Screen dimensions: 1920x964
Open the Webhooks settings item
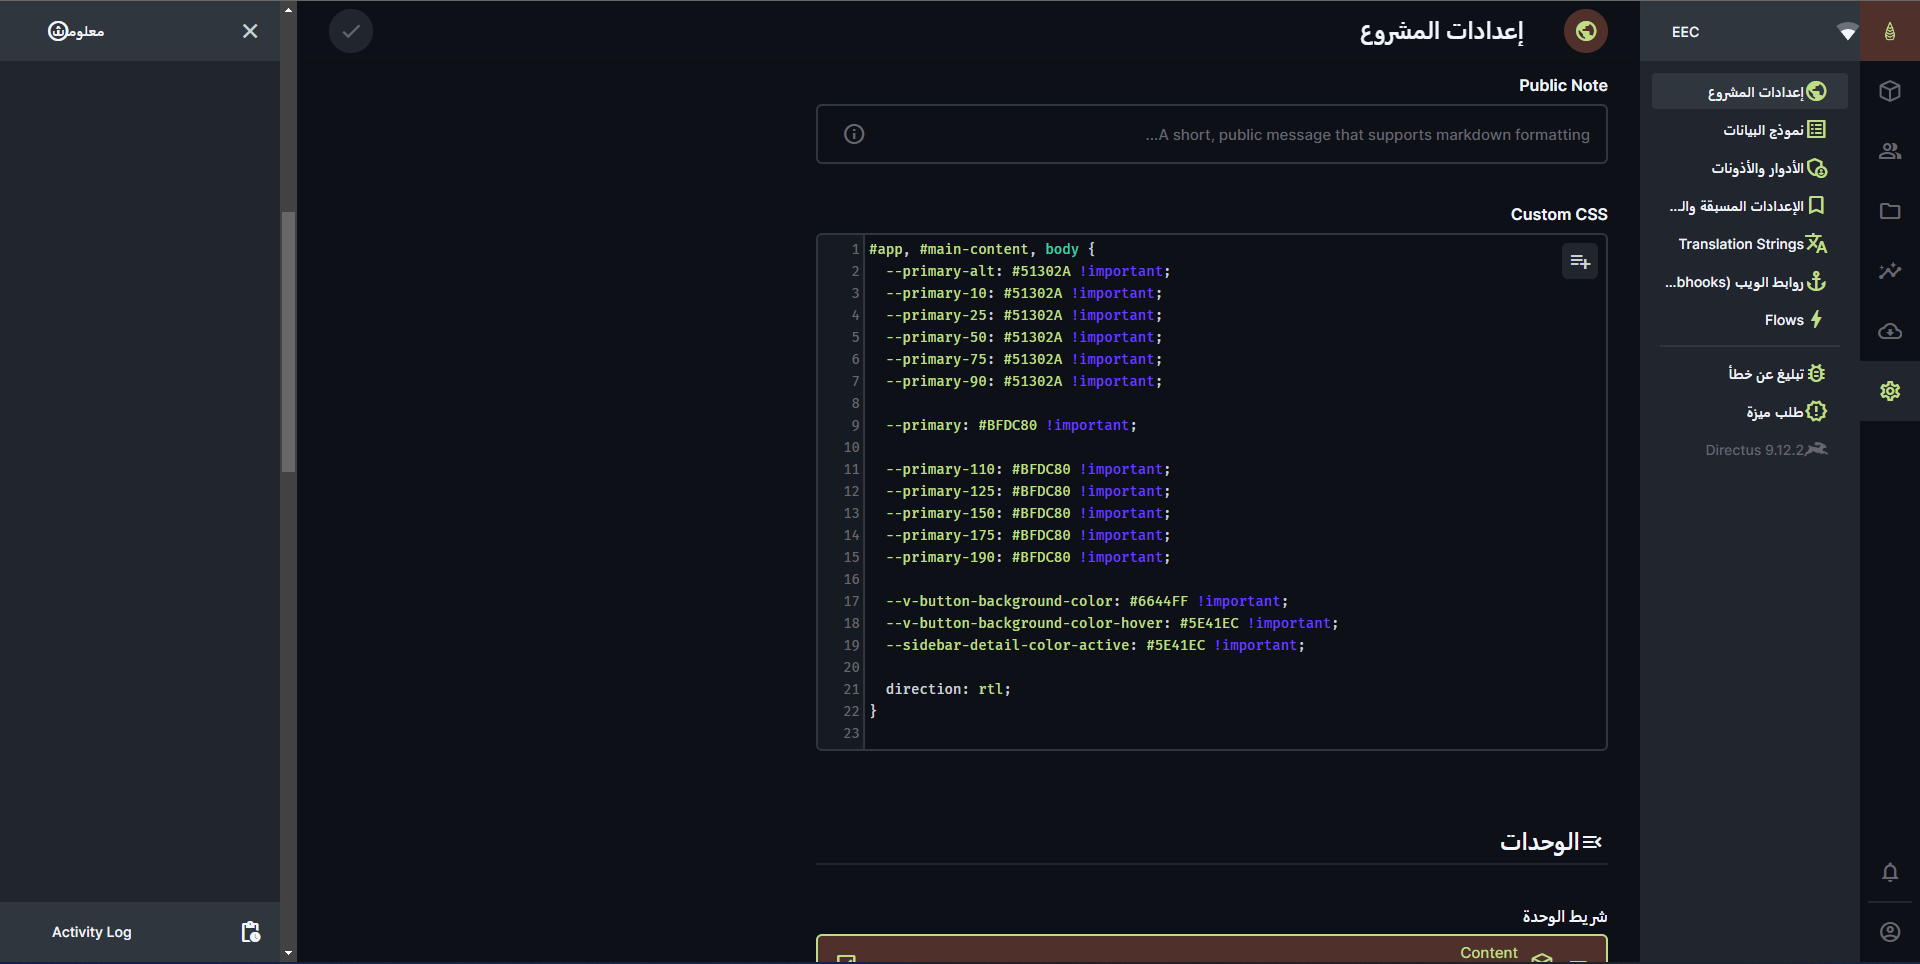click(x=1750, y=282)
